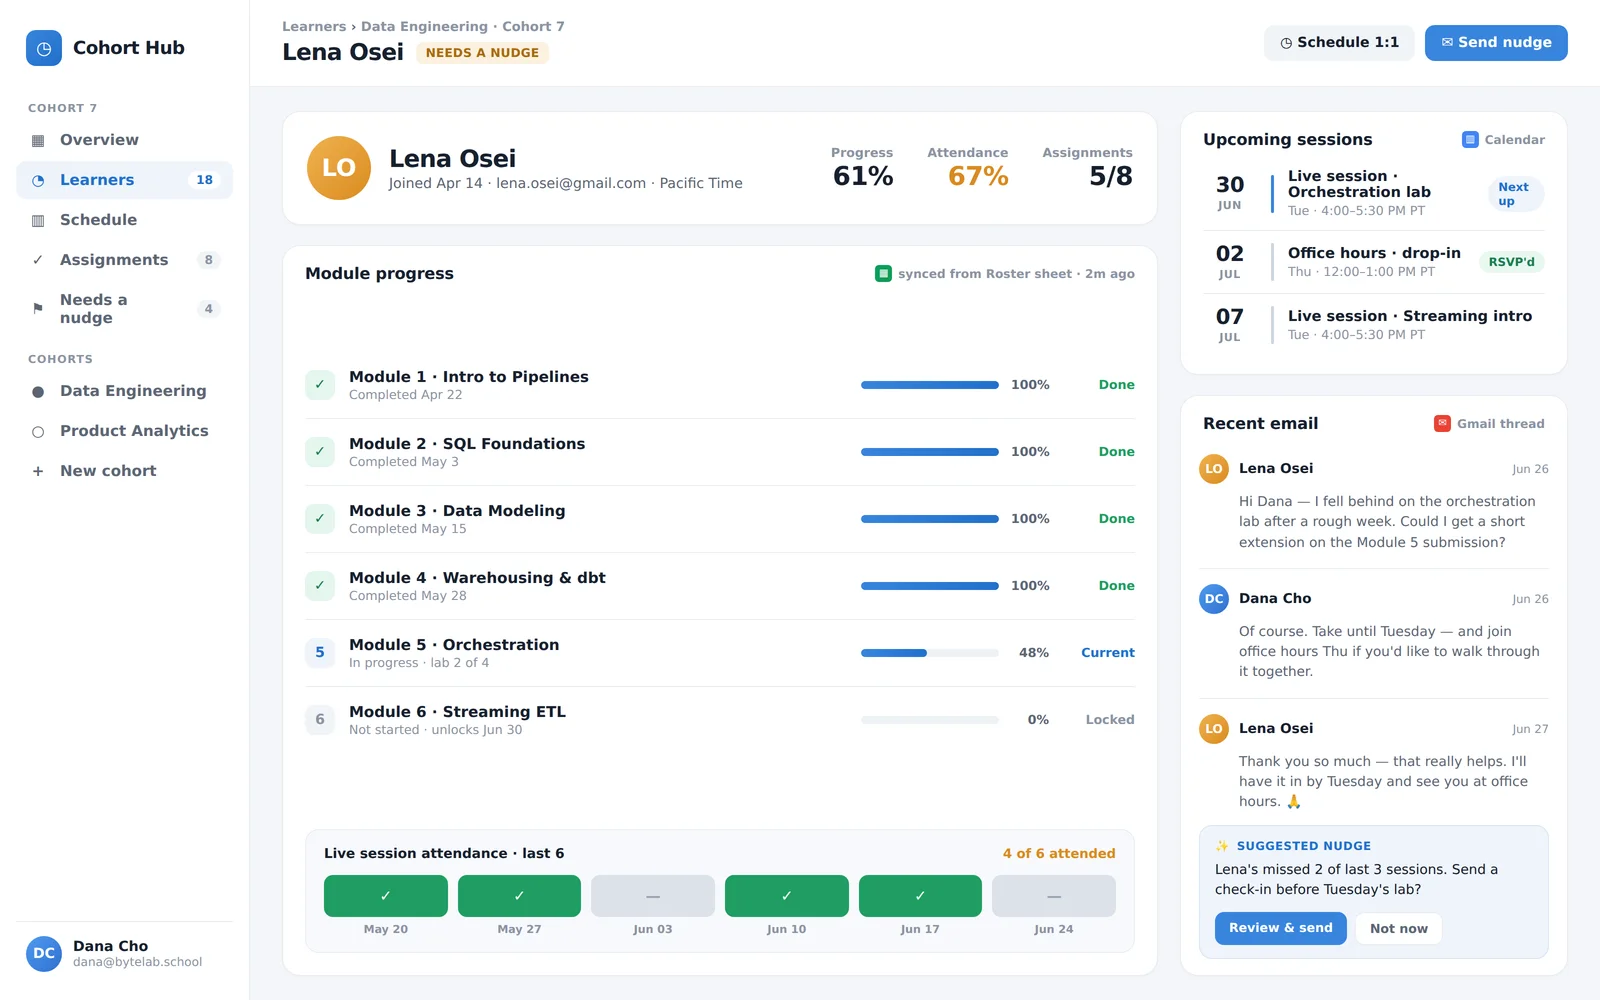This screenshot has width=1600, height=1000.
Task: Click the Assignments 5/8 value
Action: [1111, 176]
